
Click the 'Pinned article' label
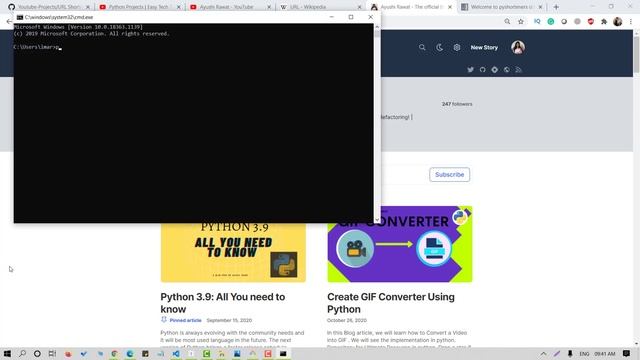pyautogui.click(x=185, y=320)
